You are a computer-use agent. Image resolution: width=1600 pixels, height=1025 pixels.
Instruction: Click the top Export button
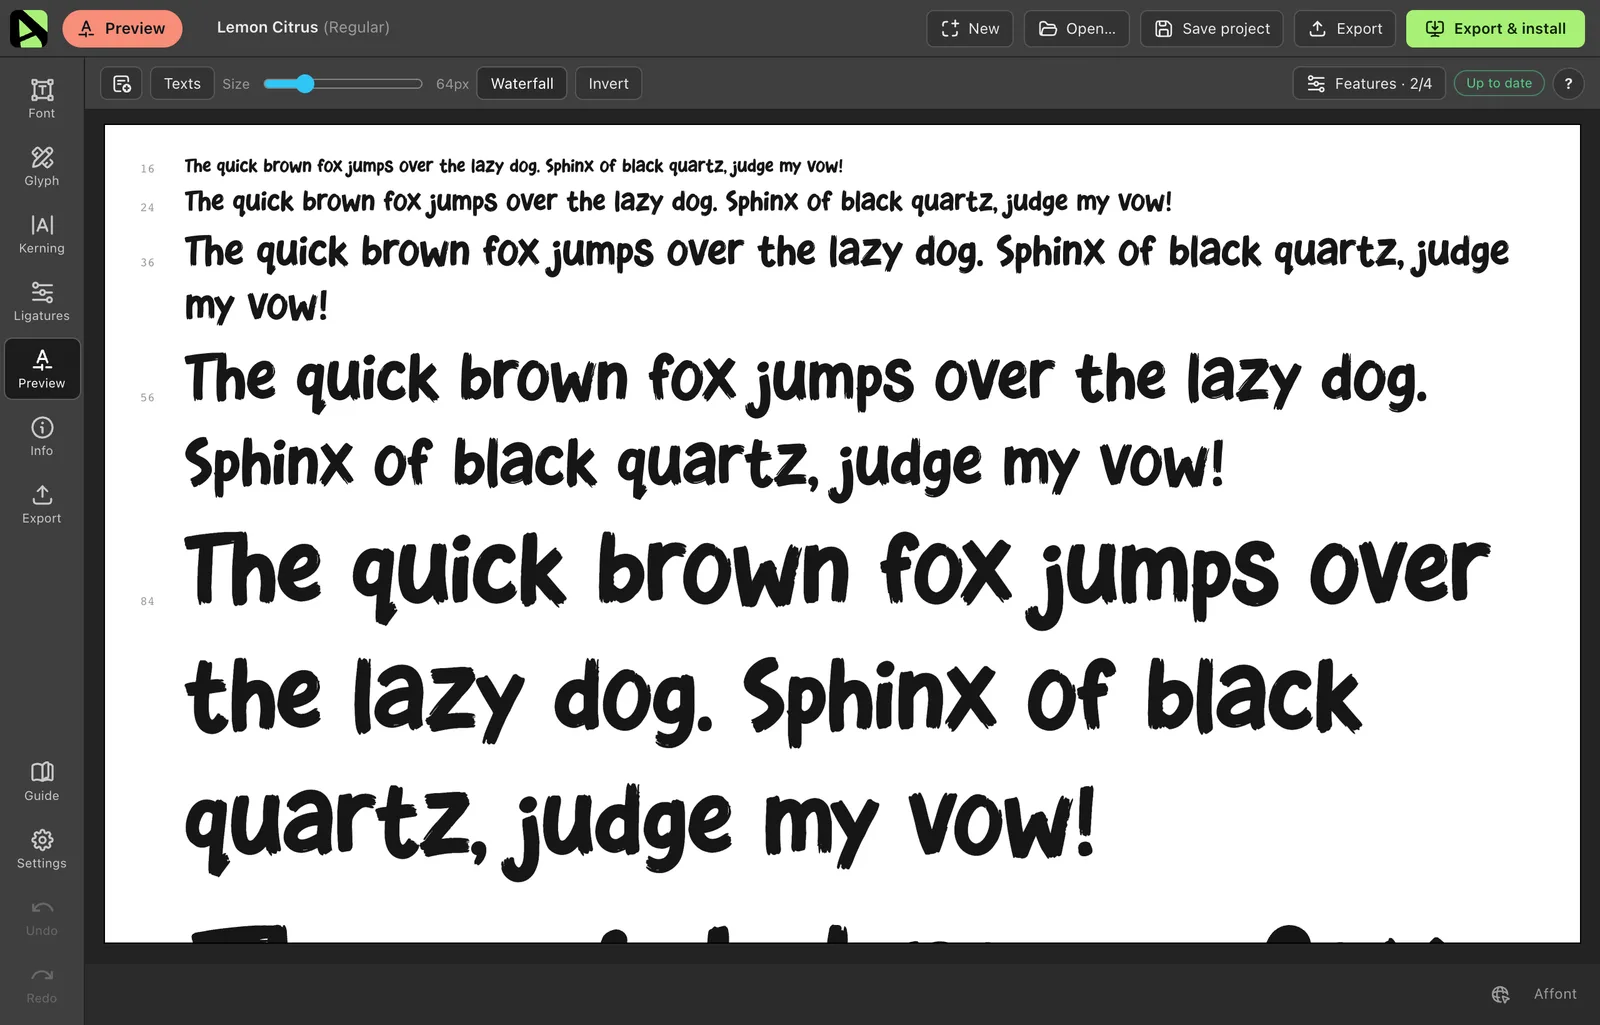(1345, 29)
